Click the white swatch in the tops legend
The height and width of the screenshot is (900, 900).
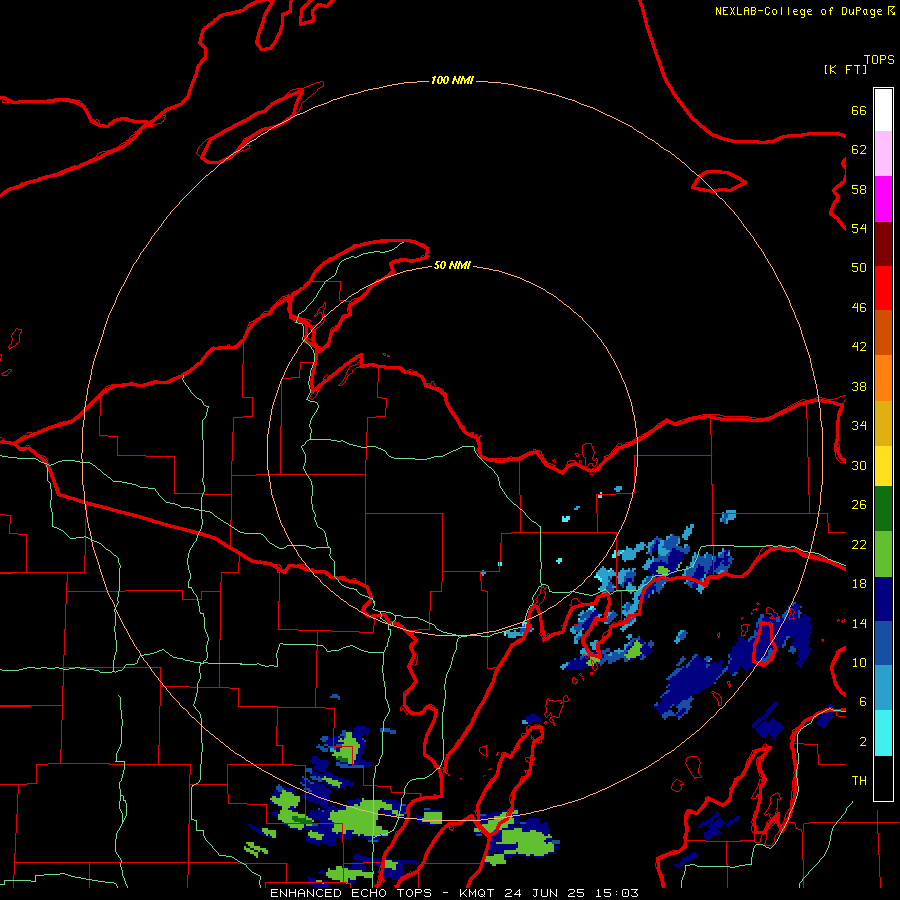click(883, 110)
